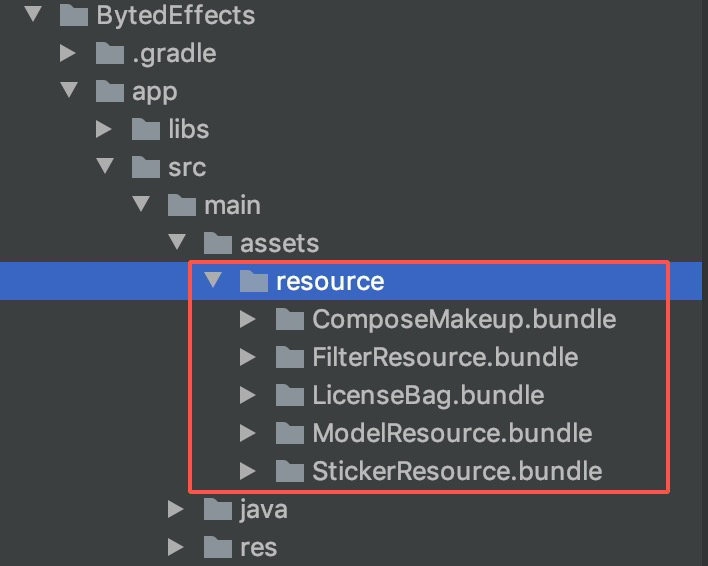Screen dimensions: 708x566
Task: Collapse the assets folder arrow
Action: (177, 241)
